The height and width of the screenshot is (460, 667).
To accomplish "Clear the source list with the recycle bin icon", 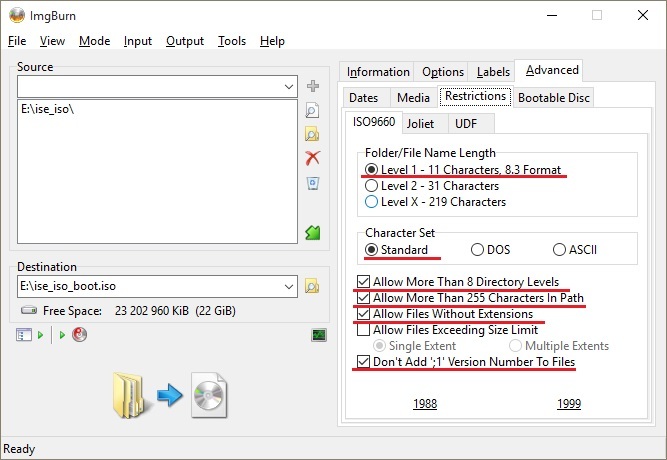I will (x=313, y=183).
